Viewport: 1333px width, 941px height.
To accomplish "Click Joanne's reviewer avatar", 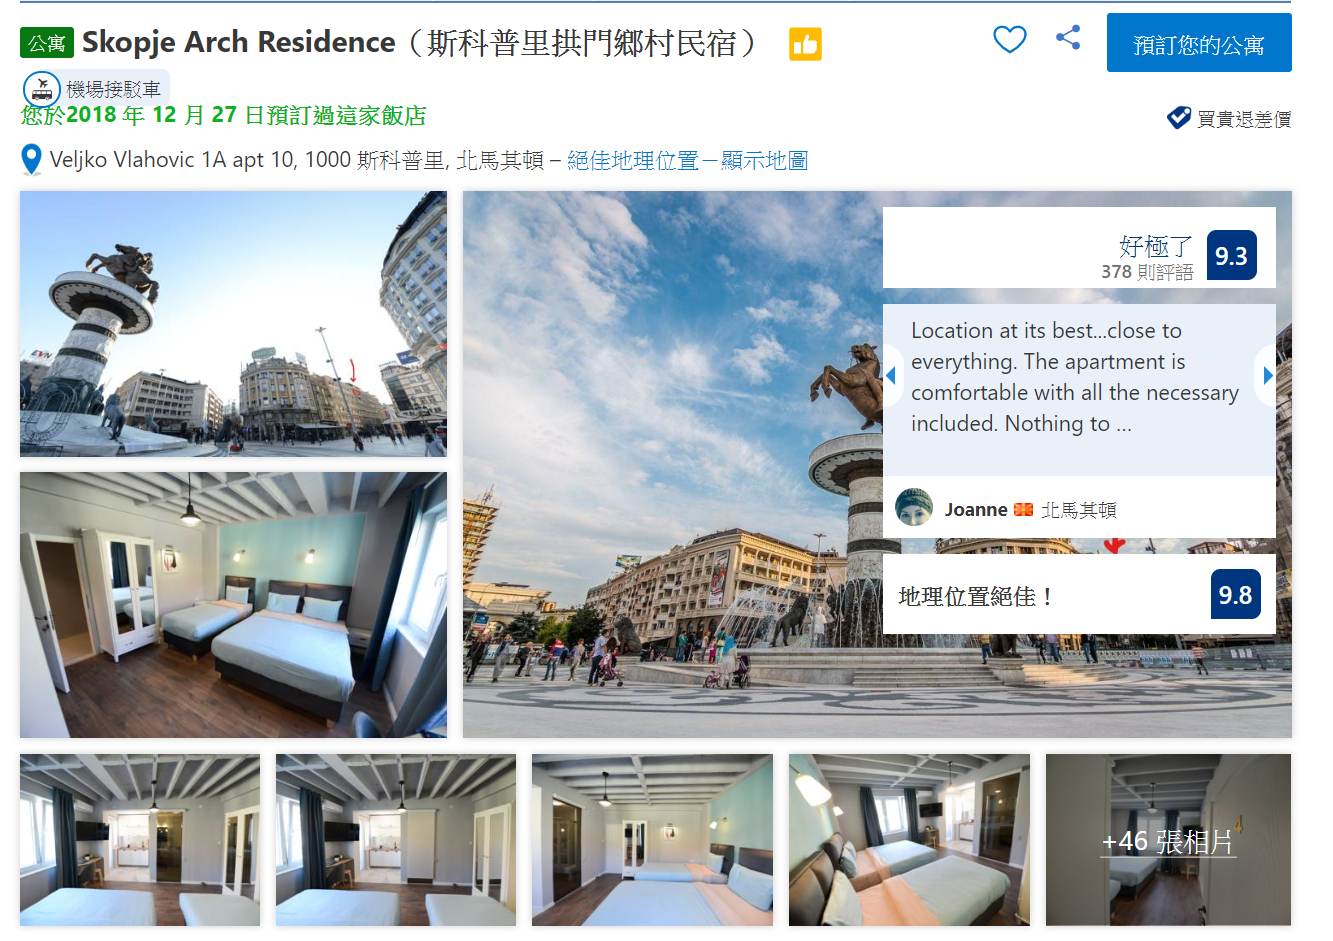I will click(x=914, y=508).
